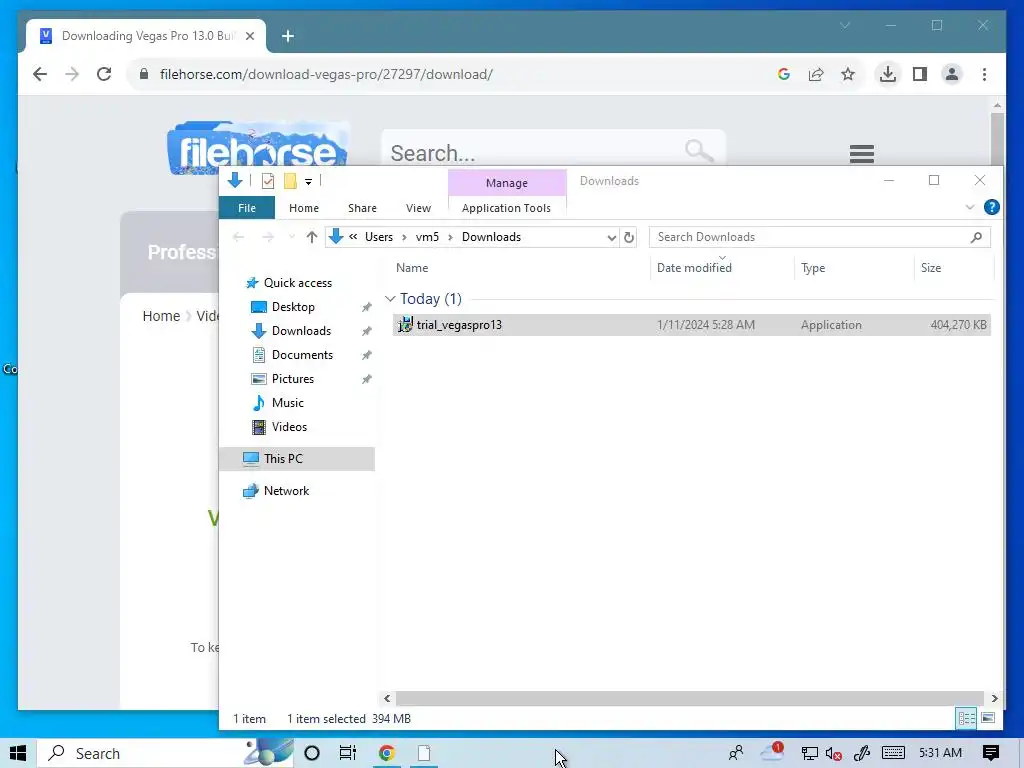Viewport: 1024px width, 768px height.
Task: Sort files by the Size column
Action: coord(931,268)
